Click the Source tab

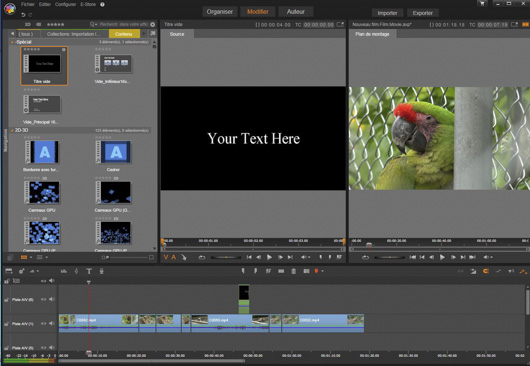point(177,34)
